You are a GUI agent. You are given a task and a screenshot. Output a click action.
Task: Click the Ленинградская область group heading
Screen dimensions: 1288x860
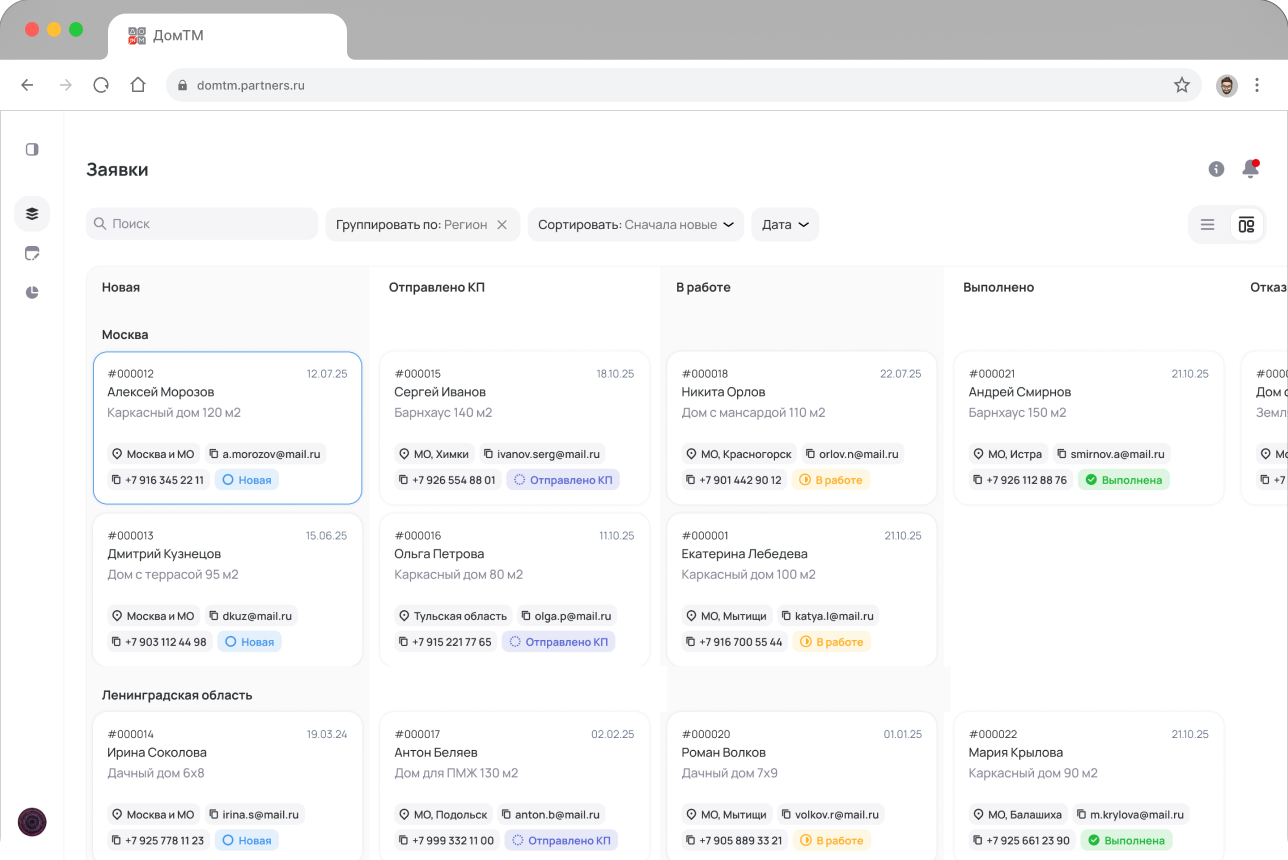click(177, 695)
